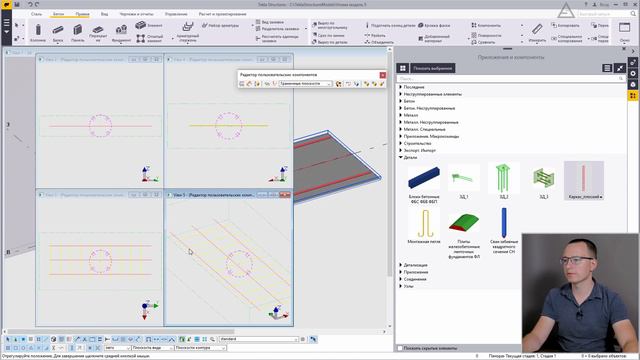Image resolution: width=640 pixels, height=360 pixels.
Task: Open the Граничные плоскости dropdown
Action: pos(305,84)
